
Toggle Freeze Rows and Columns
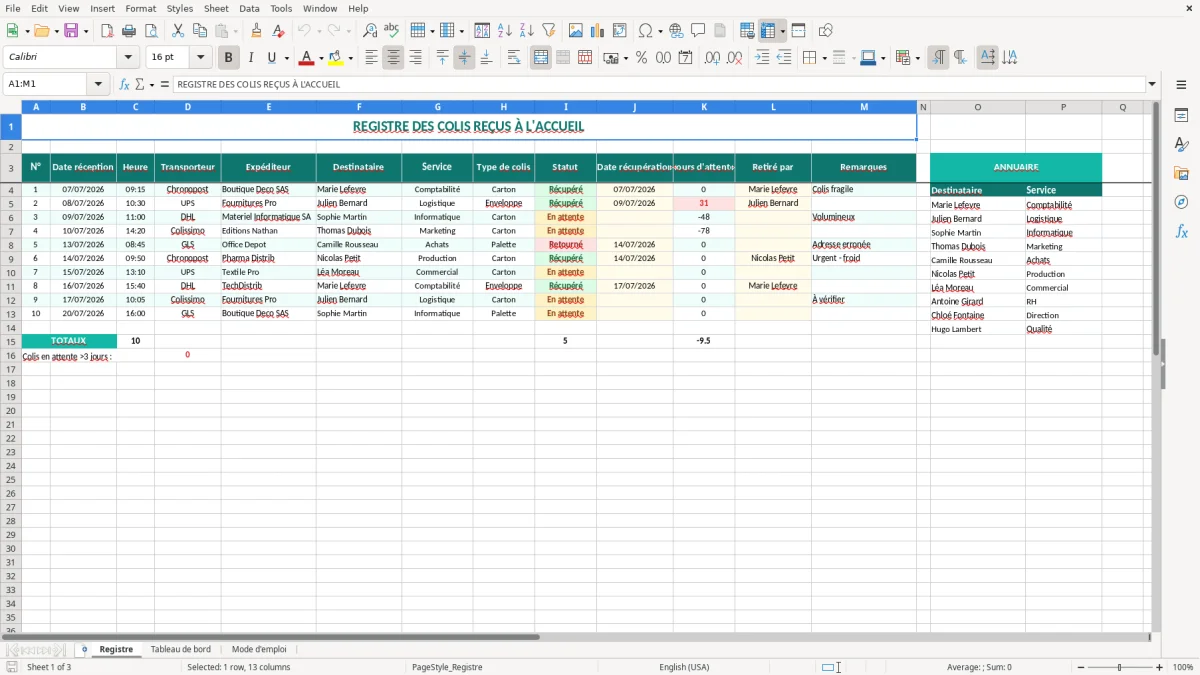768,31
